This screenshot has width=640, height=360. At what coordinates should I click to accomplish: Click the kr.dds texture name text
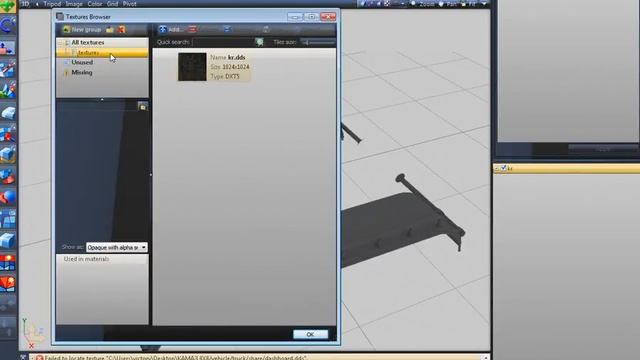pos(236,58)
